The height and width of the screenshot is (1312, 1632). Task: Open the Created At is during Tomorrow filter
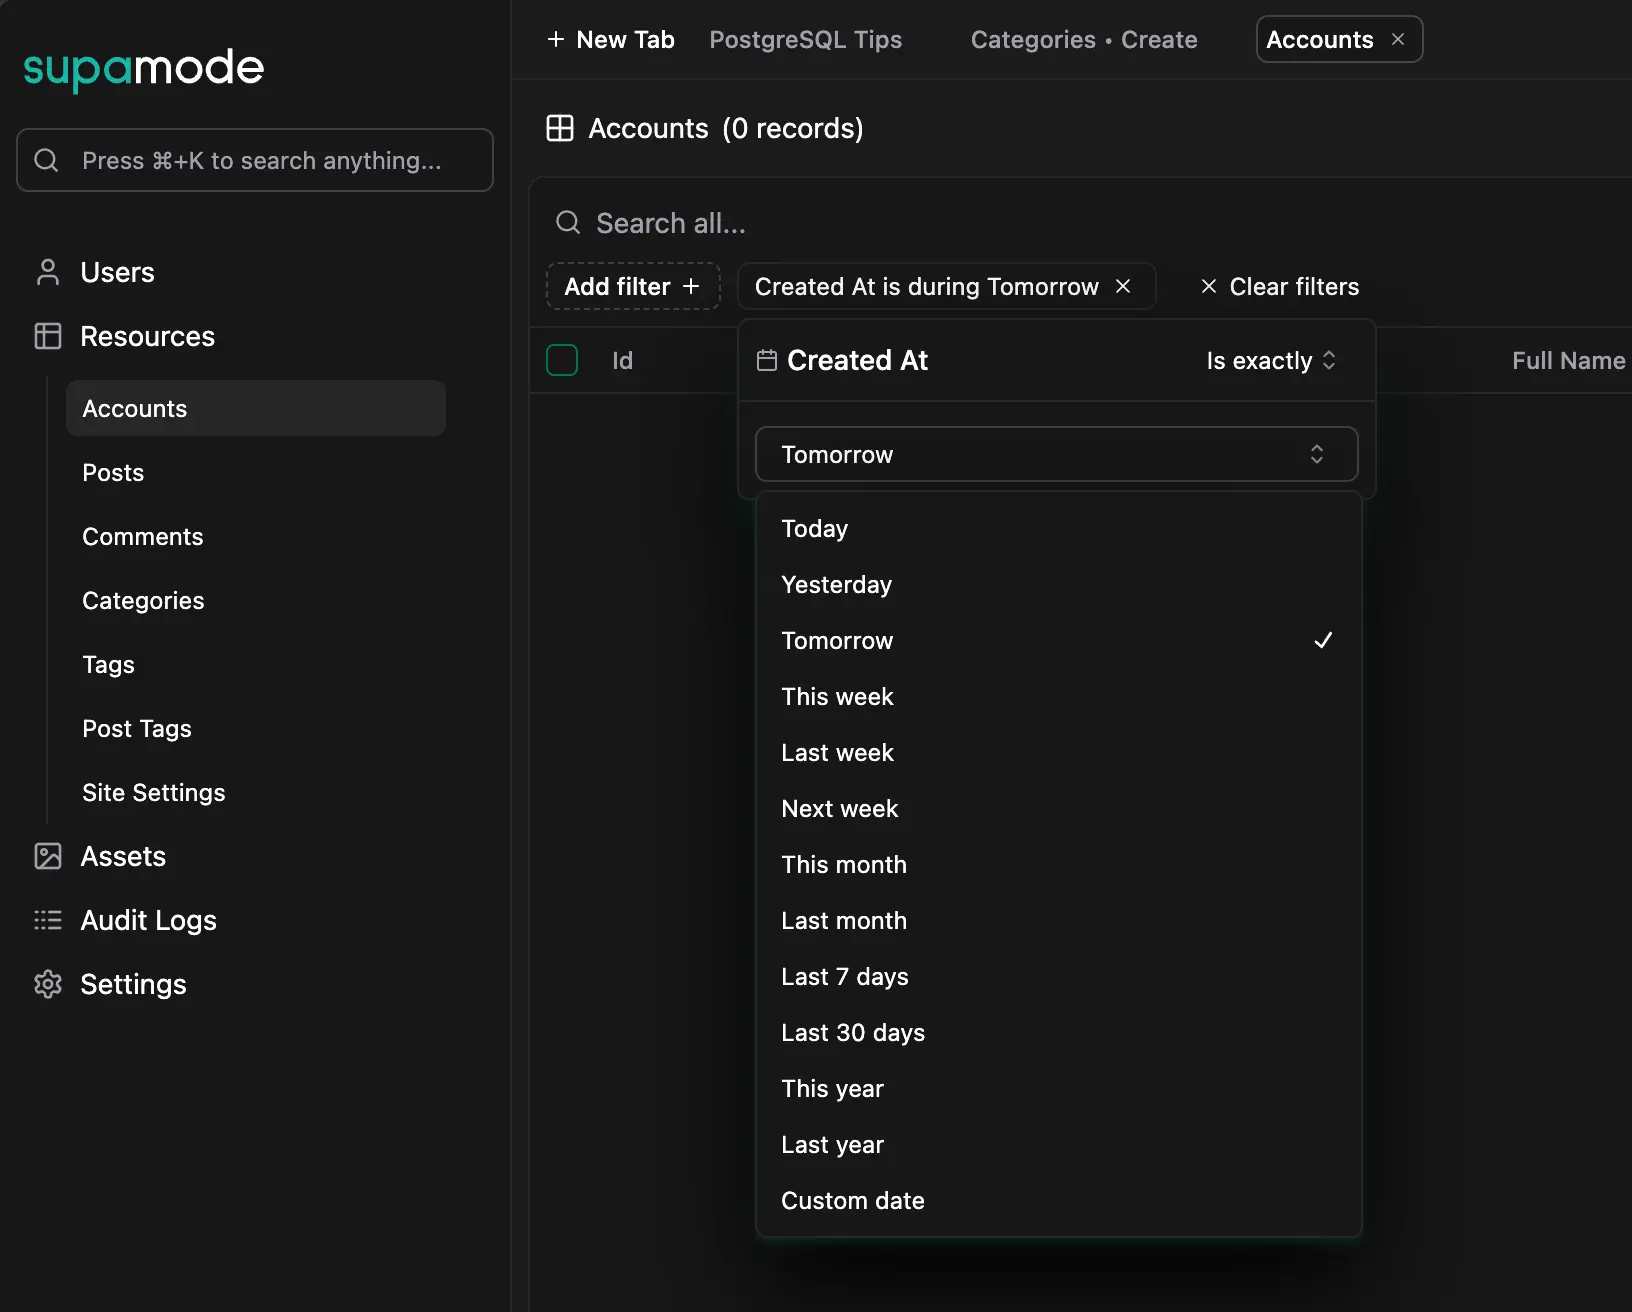point(927,286)
